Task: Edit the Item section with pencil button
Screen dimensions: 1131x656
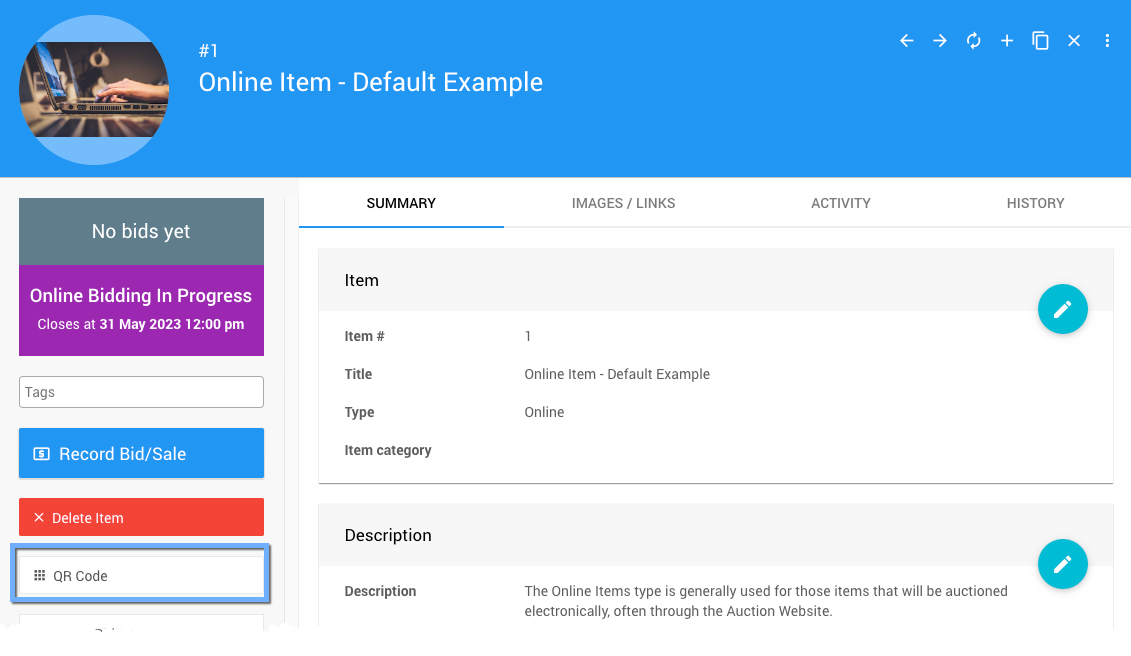Action: 1062,309
